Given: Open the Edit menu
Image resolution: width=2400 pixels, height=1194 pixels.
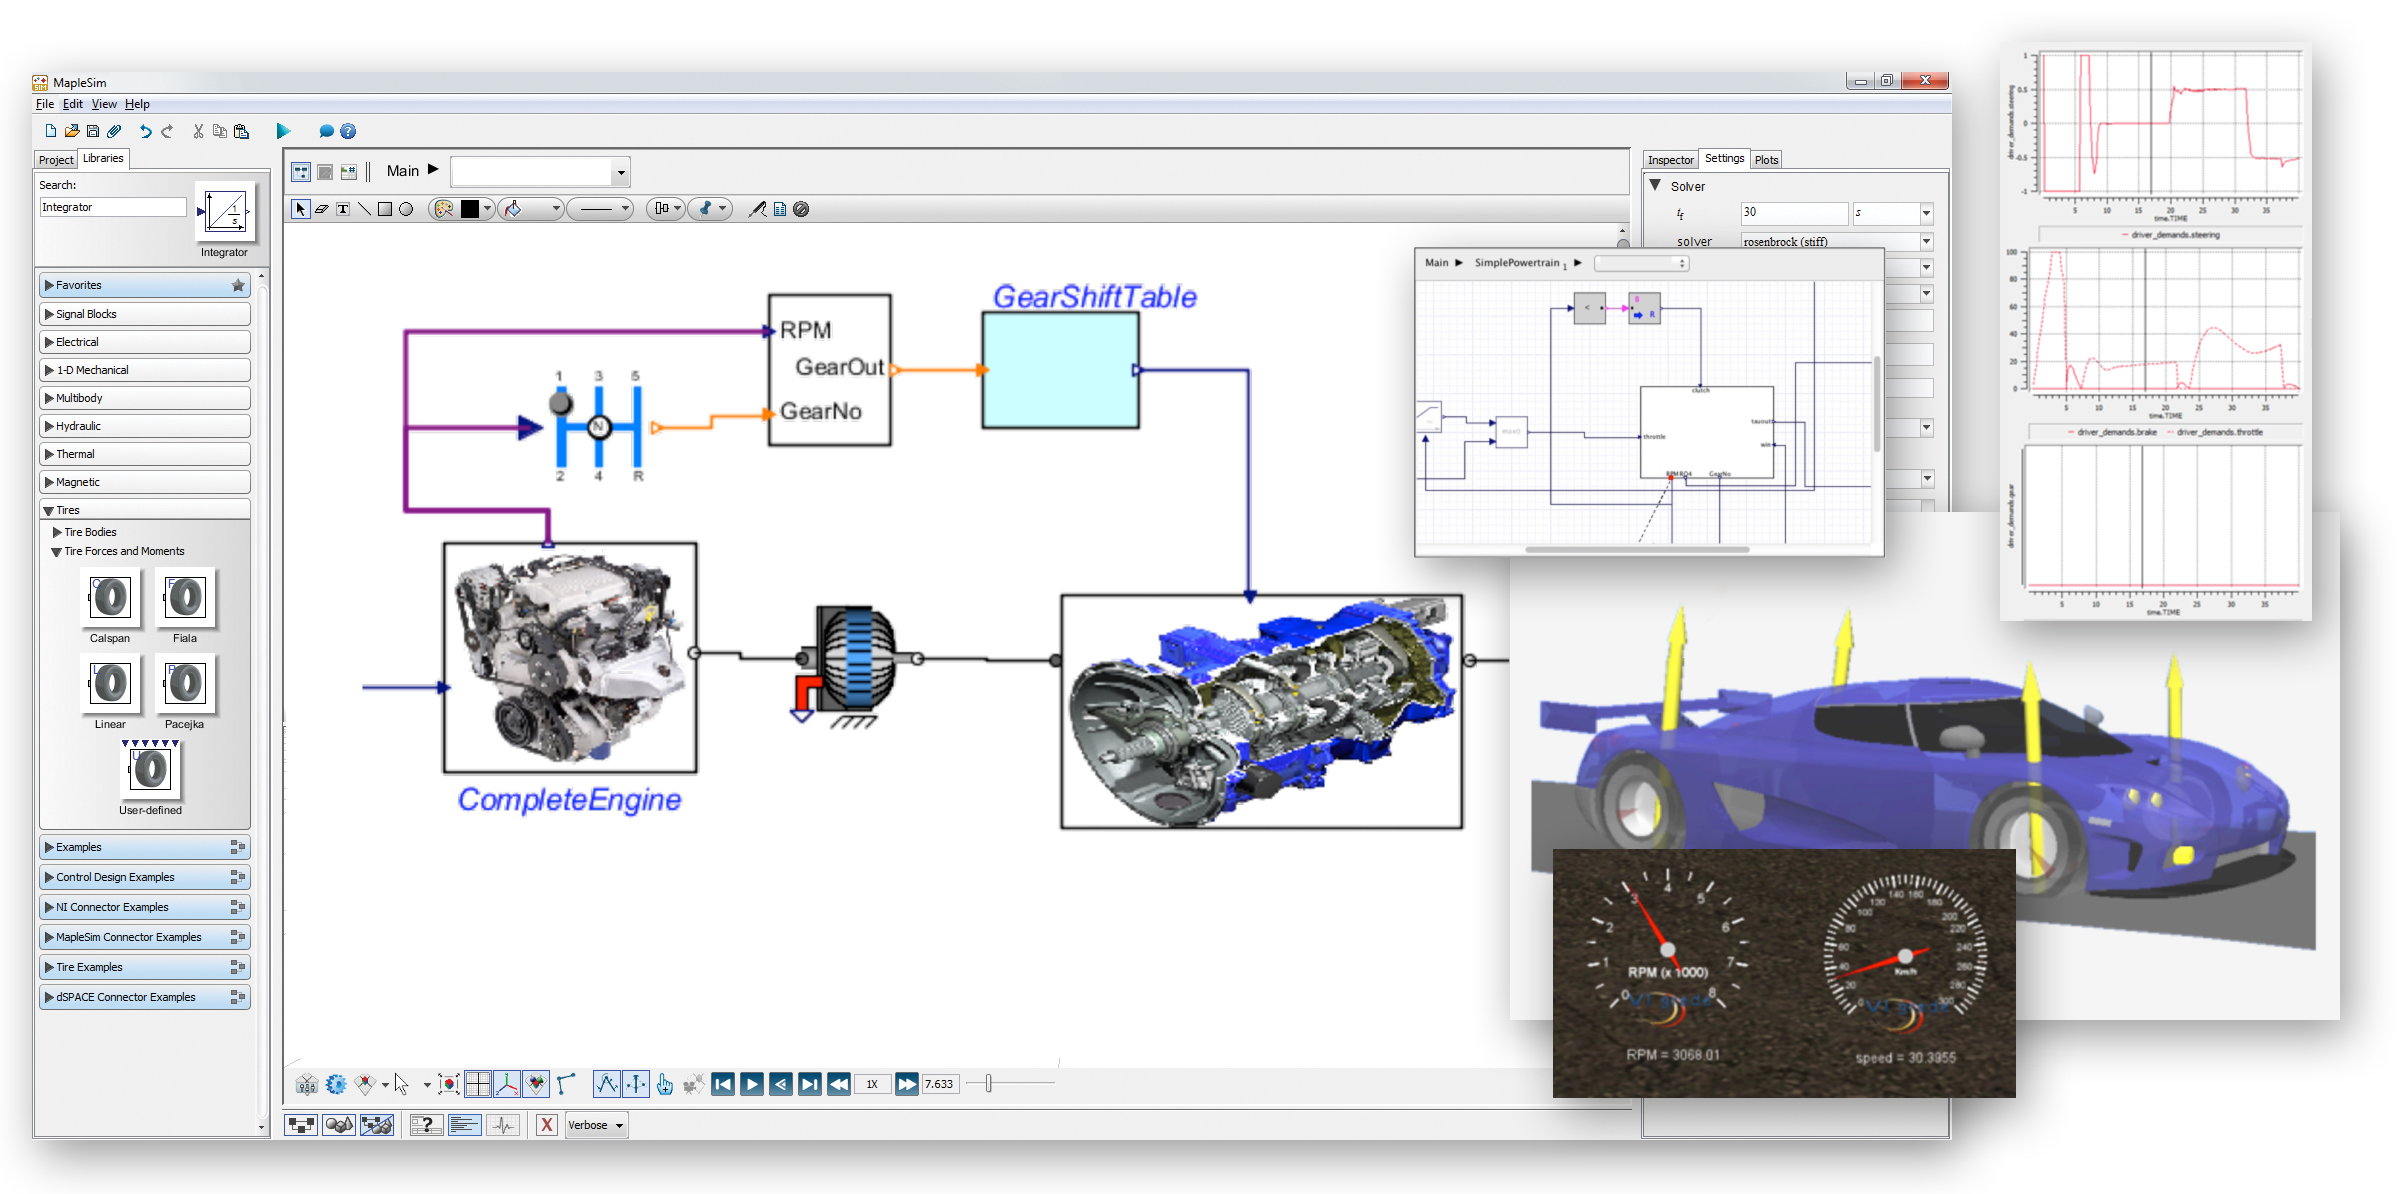Looking at the screenshot, I should point(72,104).
